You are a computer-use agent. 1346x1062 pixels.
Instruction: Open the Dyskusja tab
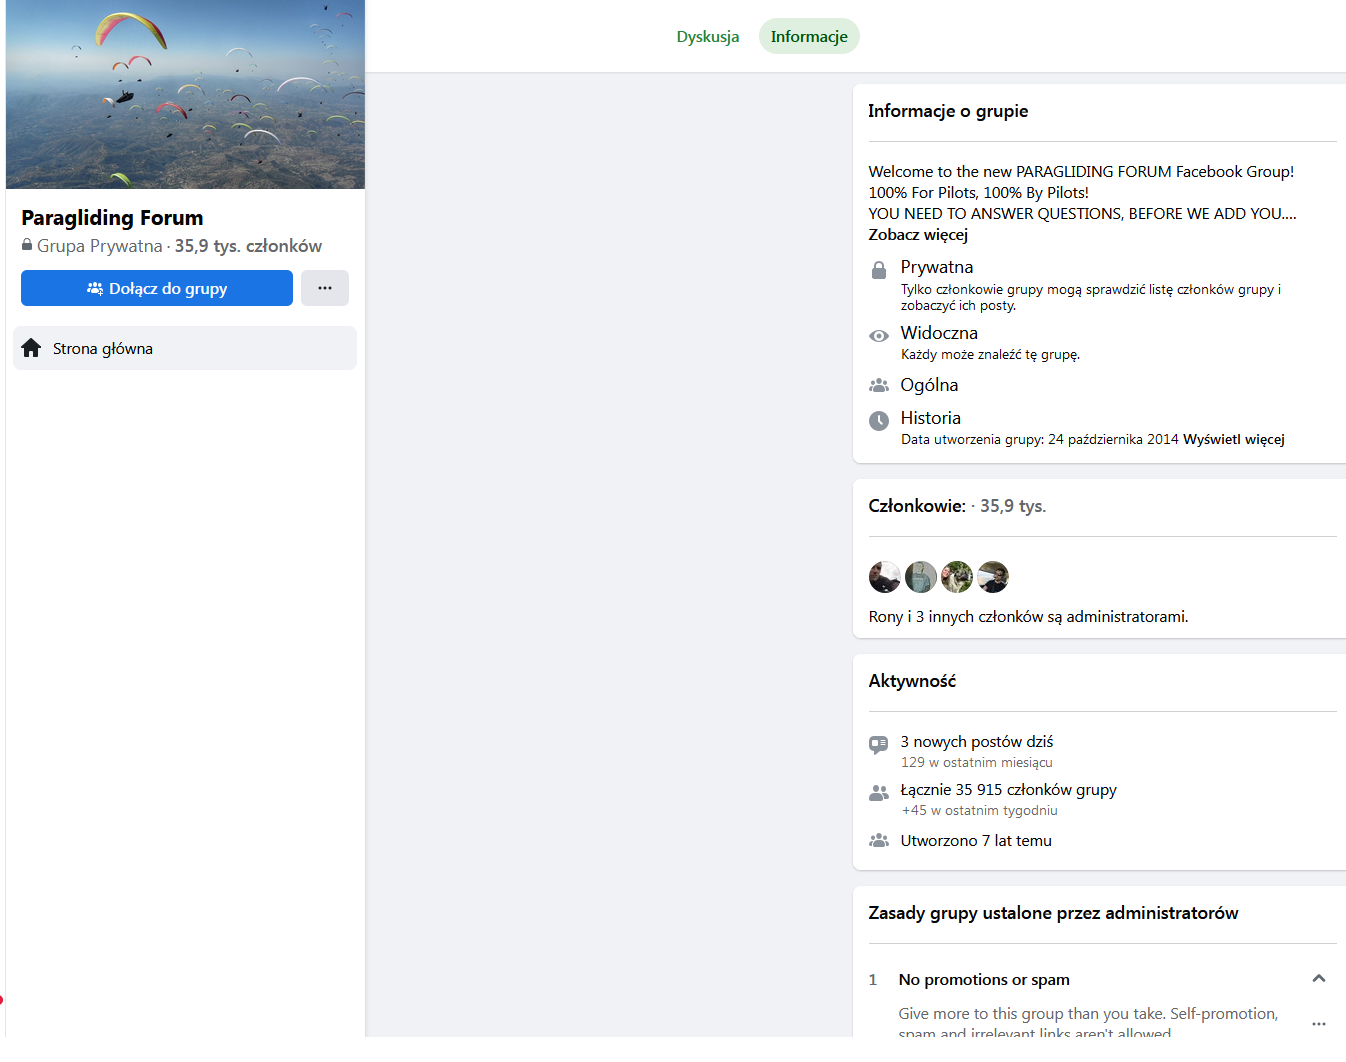[x=707, y=36]
